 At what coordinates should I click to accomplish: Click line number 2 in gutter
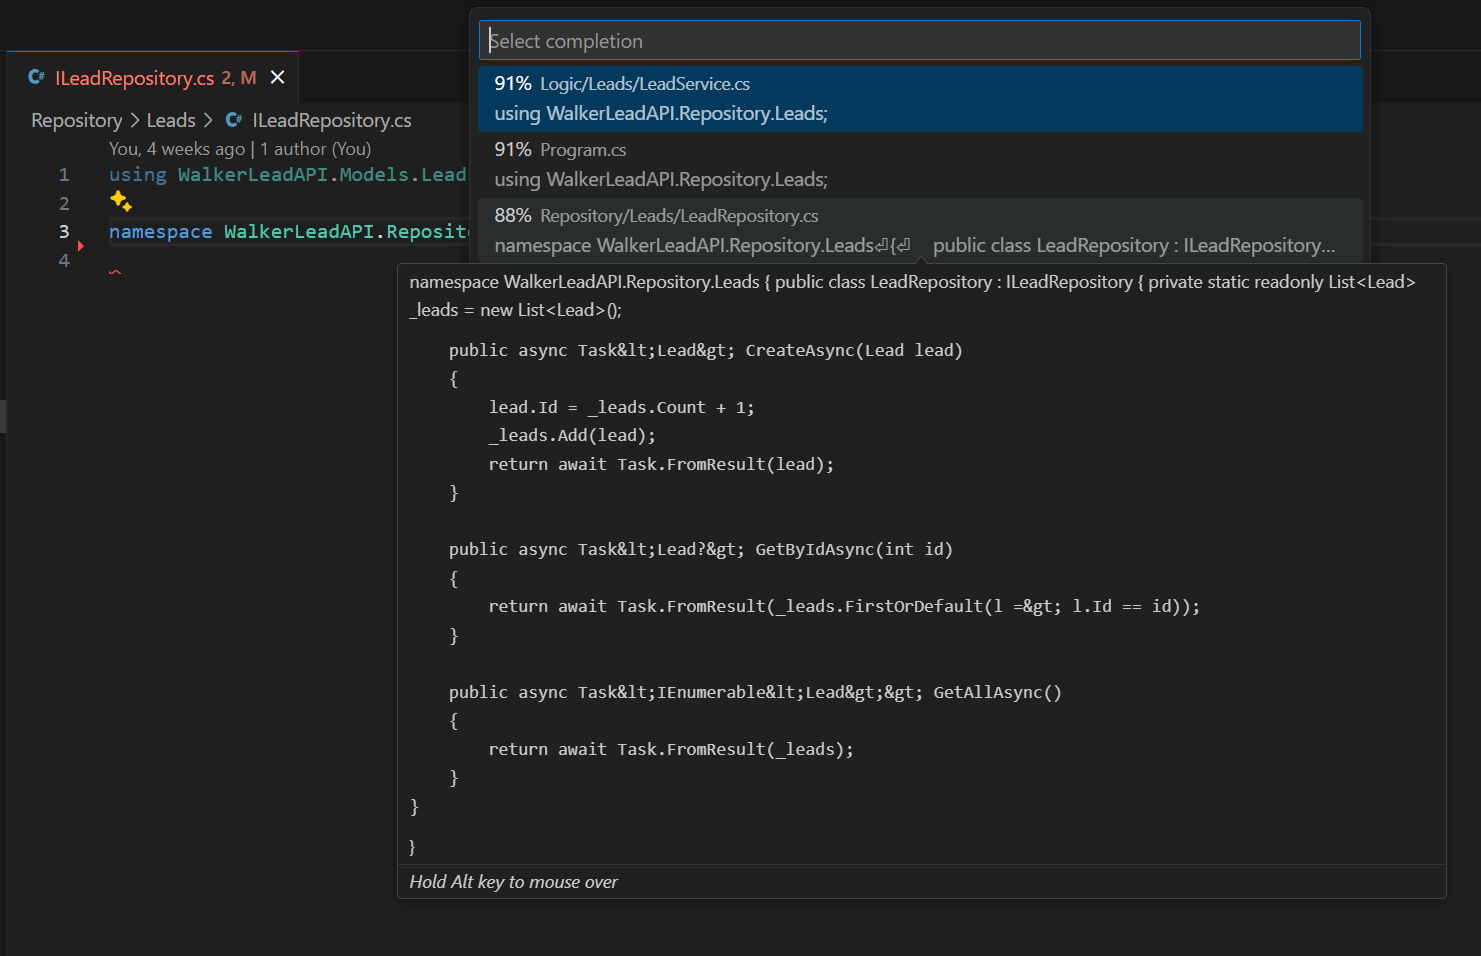point(64,204)
